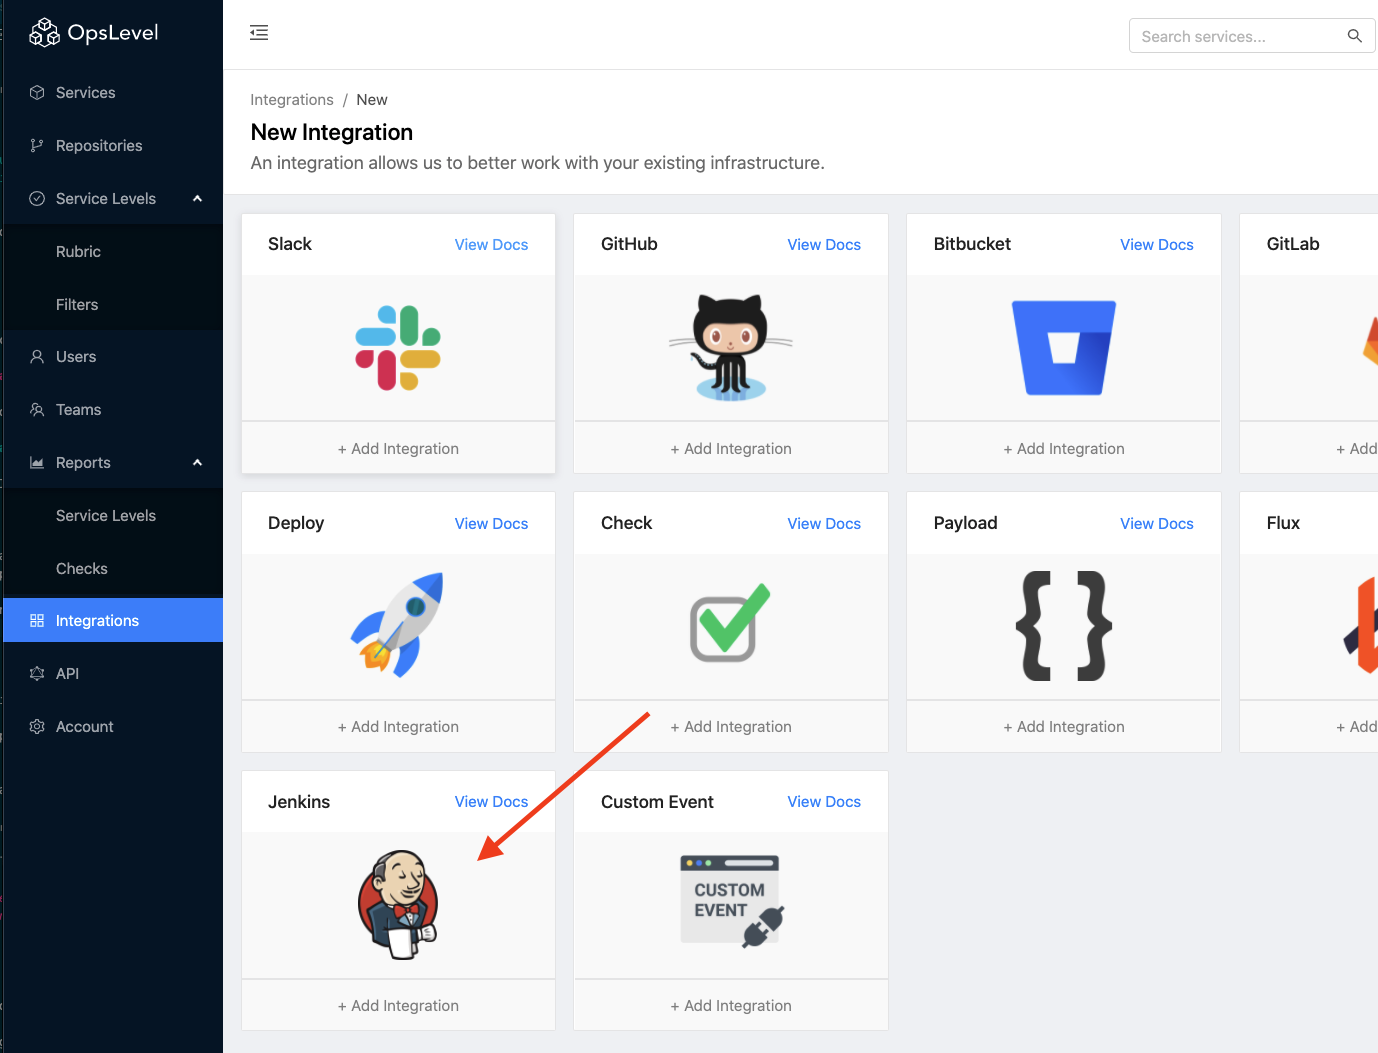
Task: Click the Service Levels checkmark circle icon
Action: [37, 199]
